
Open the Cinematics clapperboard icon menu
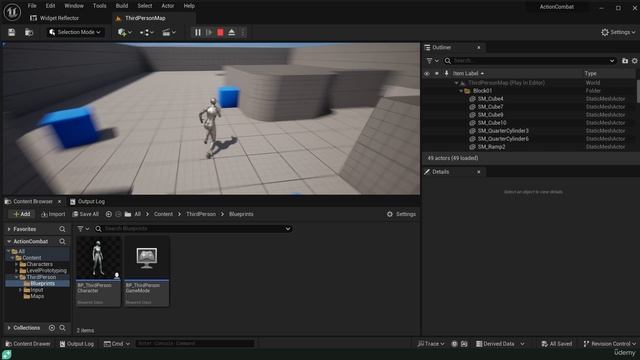(169, 32)
